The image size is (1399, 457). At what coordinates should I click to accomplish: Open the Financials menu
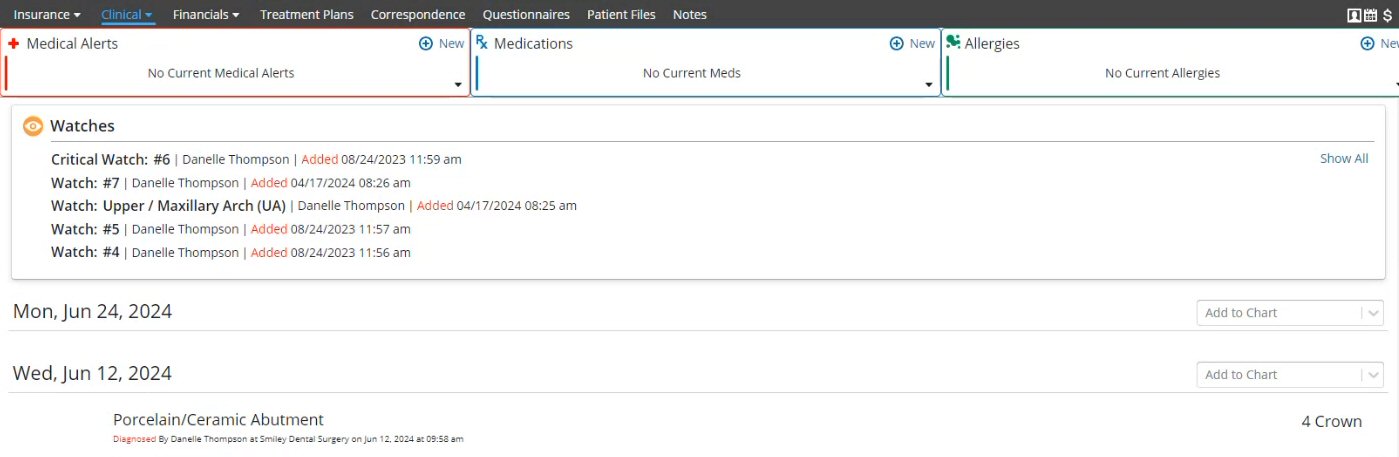coord(206,15)
